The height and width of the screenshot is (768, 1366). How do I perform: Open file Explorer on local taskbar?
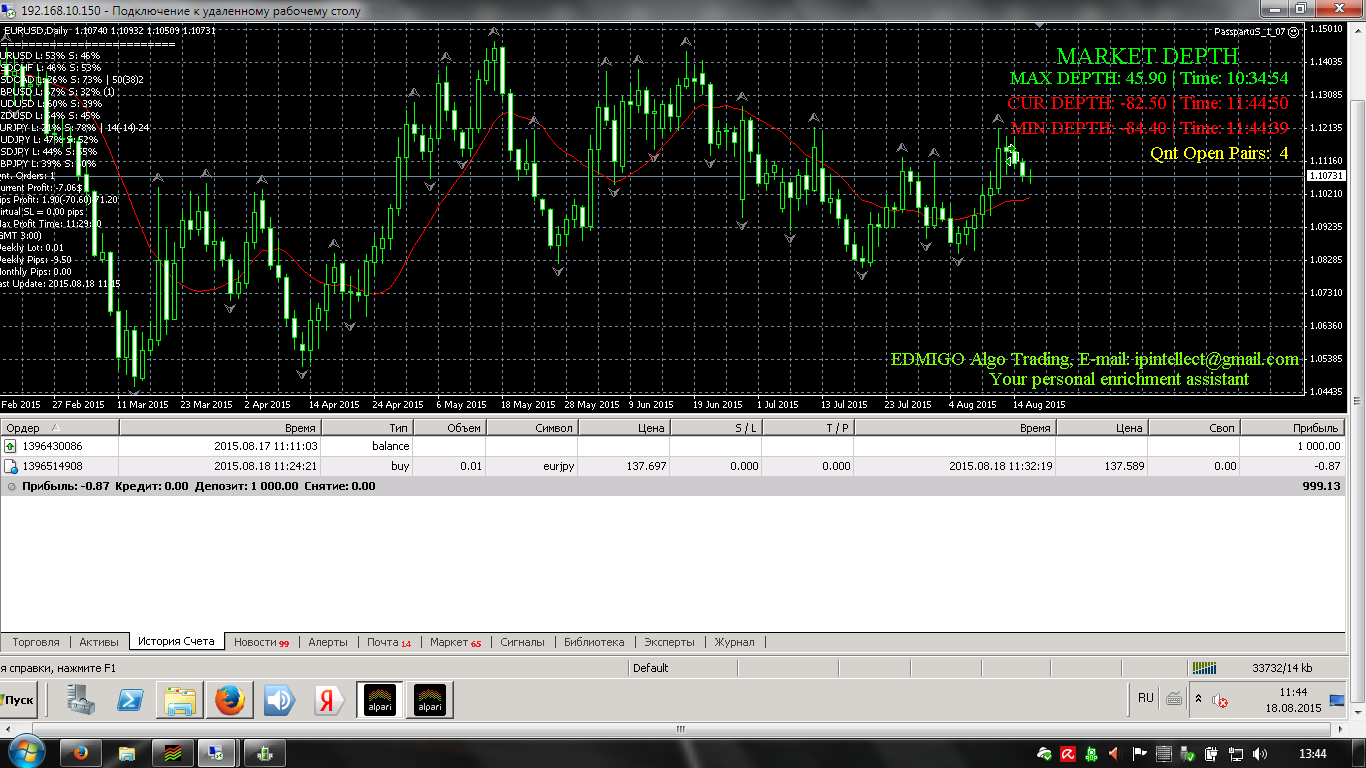[127, 753]
